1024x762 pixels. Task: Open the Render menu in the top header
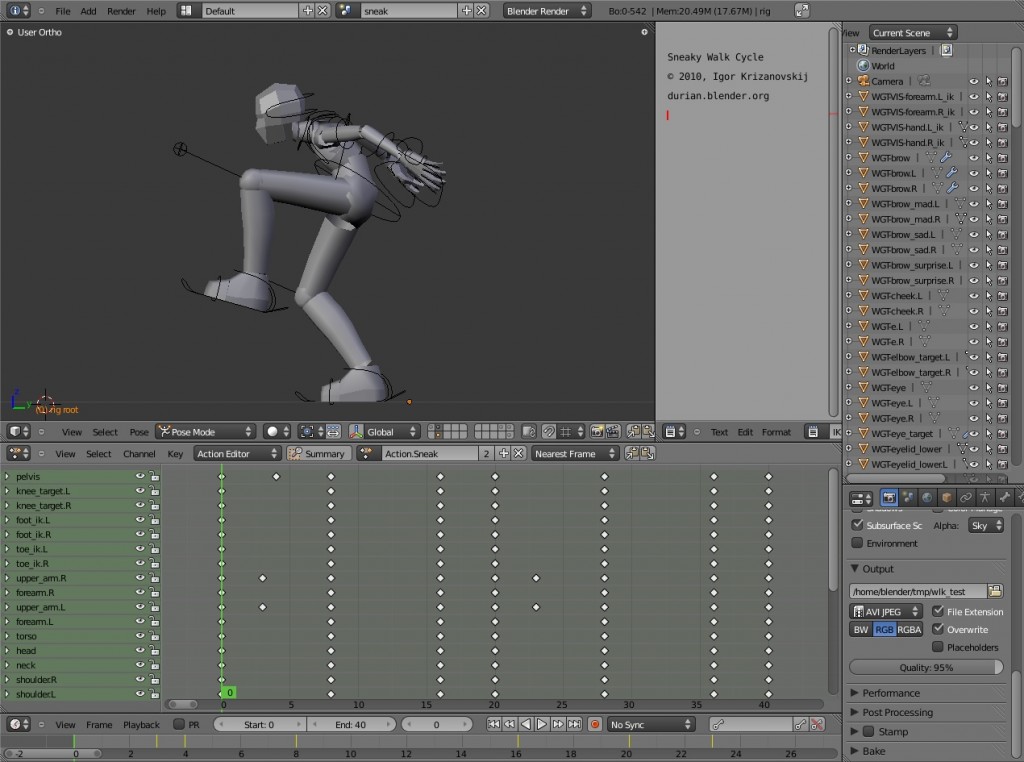(x=120, y=11)
